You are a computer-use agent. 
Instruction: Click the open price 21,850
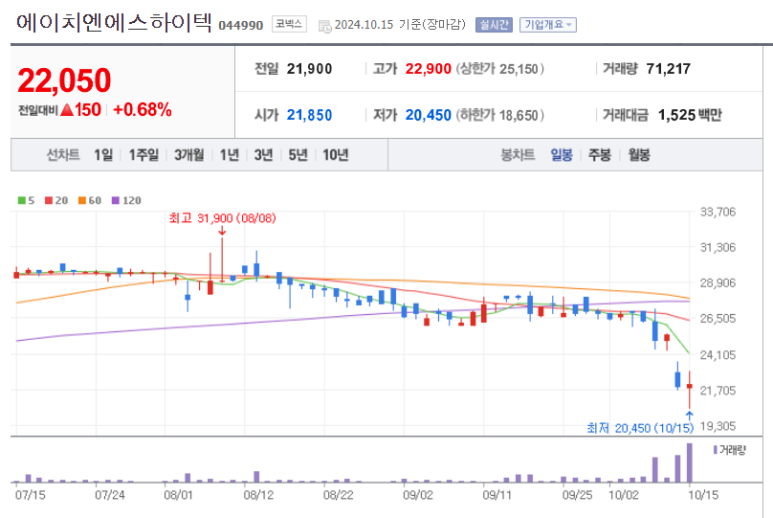(x=310, y=115)
